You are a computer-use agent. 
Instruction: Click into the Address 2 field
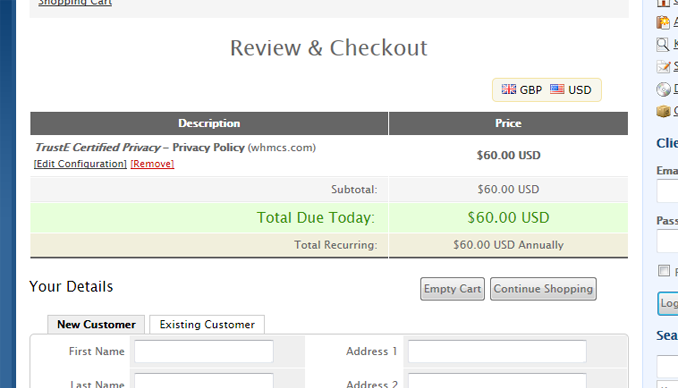click(497, 381)
